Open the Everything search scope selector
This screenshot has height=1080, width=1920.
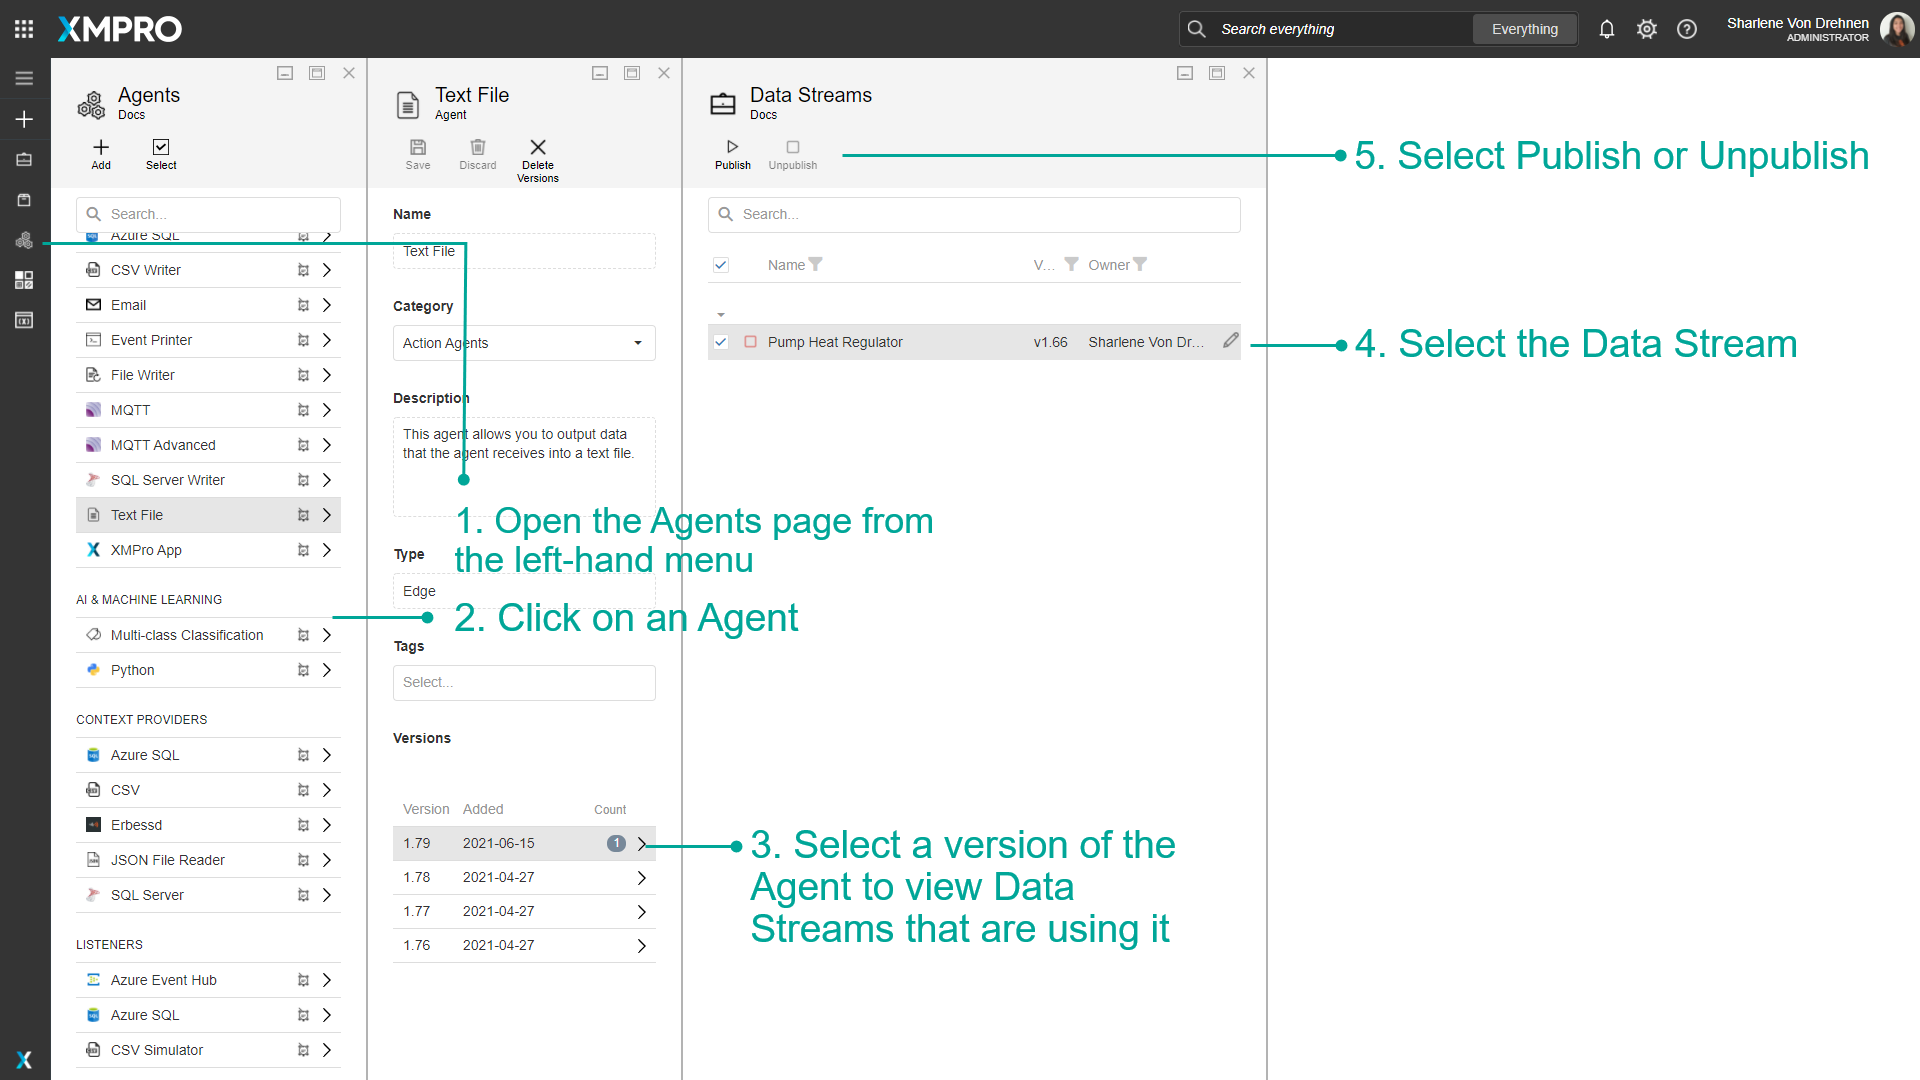click(1524, 29)
